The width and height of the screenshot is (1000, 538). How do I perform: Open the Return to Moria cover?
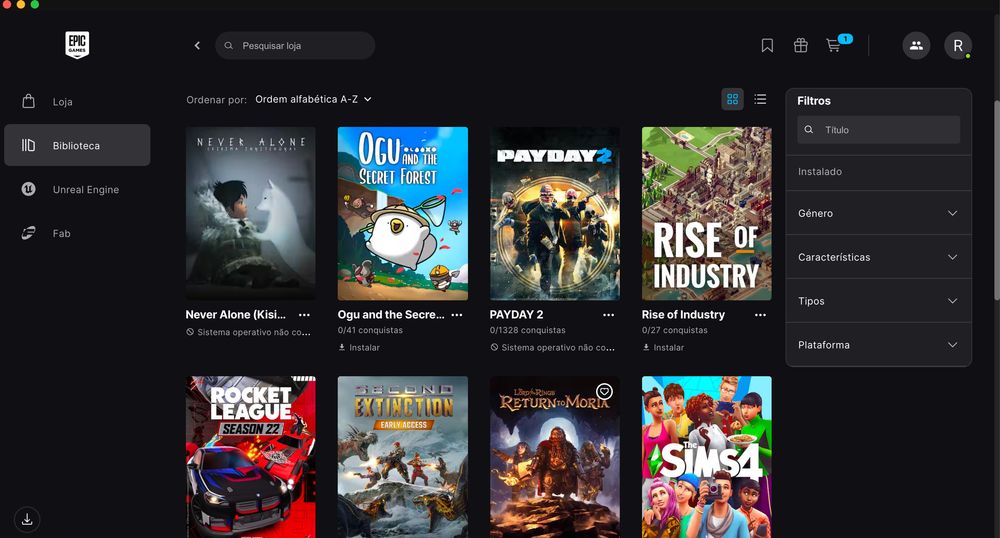pos(555,457)
